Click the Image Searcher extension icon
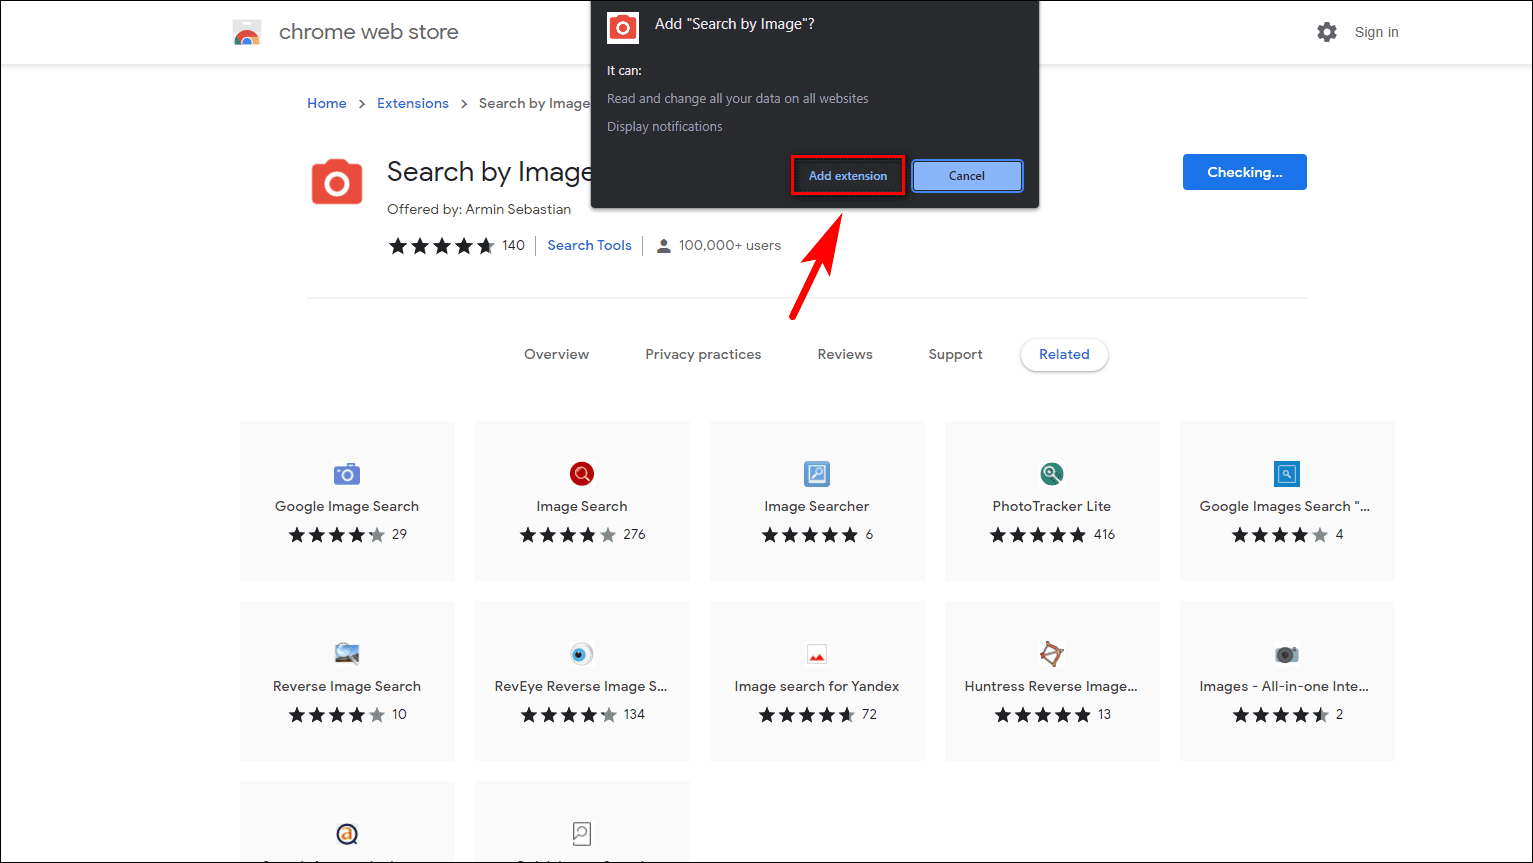The height and width of the screenshot is (863, 1533). click(x=817, y=473)
